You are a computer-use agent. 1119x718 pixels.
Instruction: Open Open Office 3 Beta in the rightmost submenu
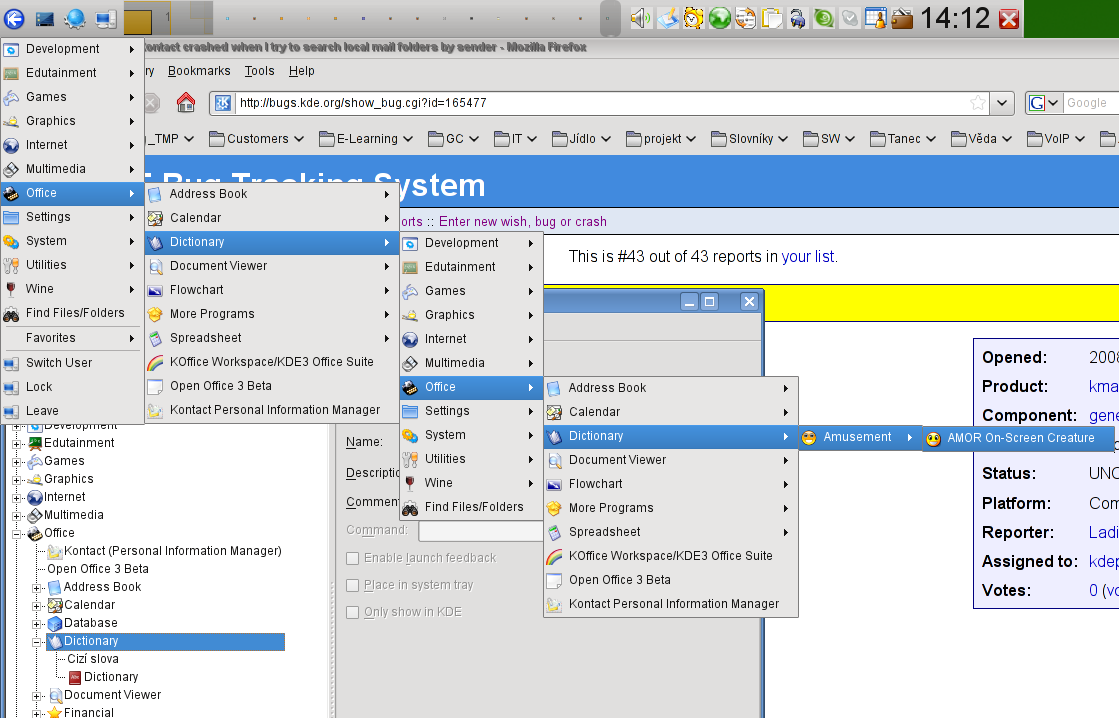click(x=671, y=580)
